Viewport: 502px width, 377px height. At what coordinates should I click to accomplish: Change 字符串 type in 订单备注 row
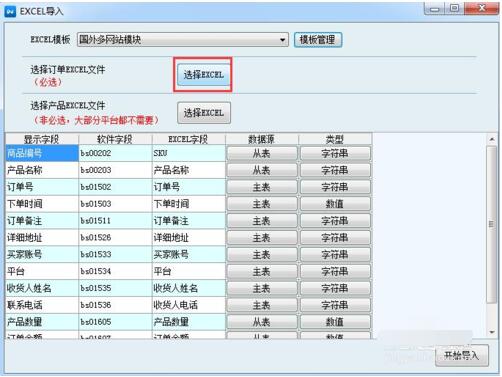click(335, 221)
